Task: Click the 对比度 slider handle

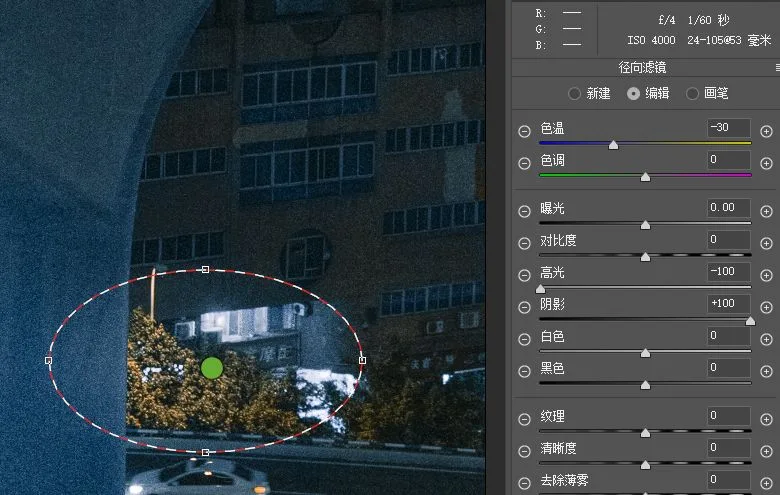Action: (x=645, y=257)
